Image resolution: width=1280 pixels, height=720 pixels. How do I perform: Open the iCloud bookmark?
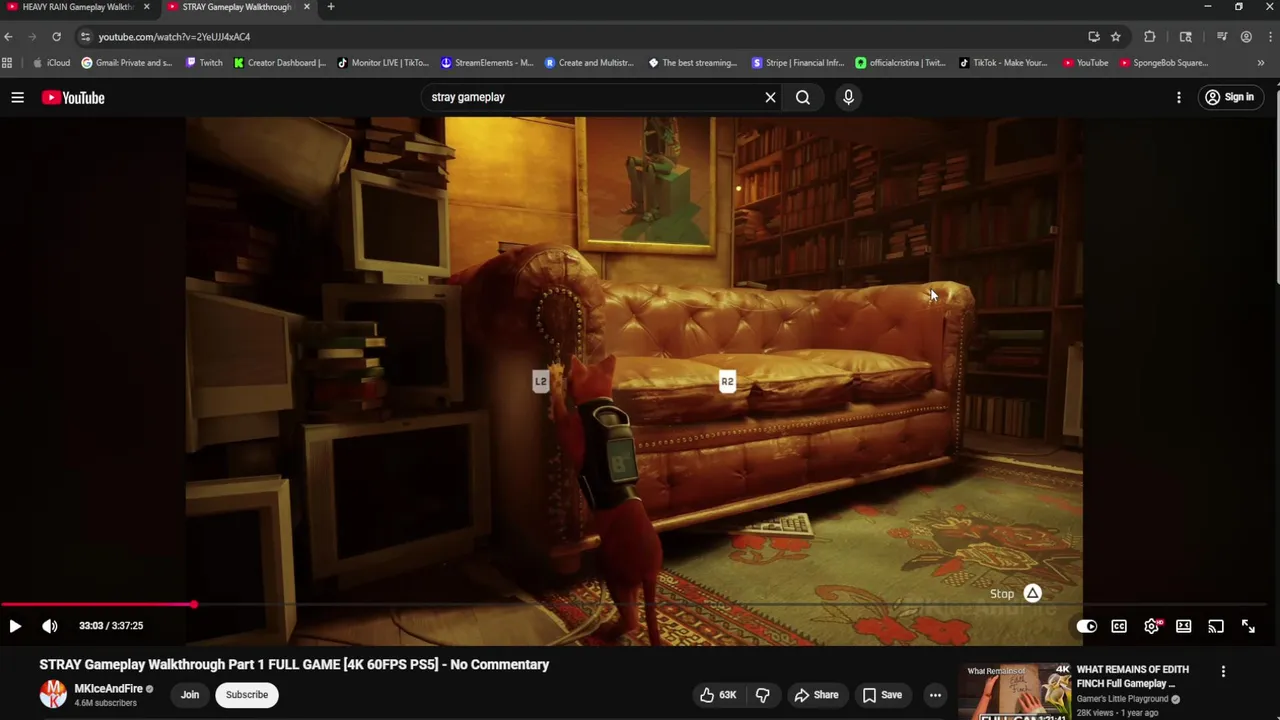coord(51,63)
